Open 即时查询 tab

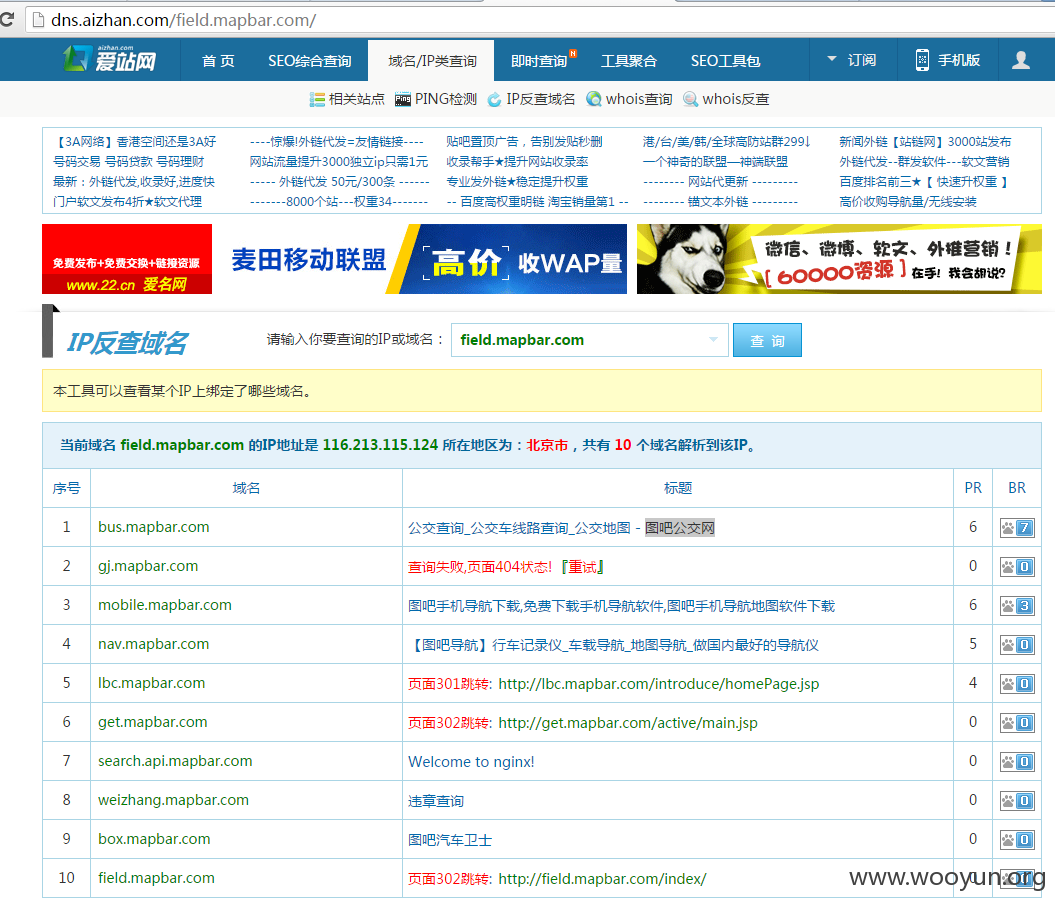pyautogui.click(x=540, y=61)
